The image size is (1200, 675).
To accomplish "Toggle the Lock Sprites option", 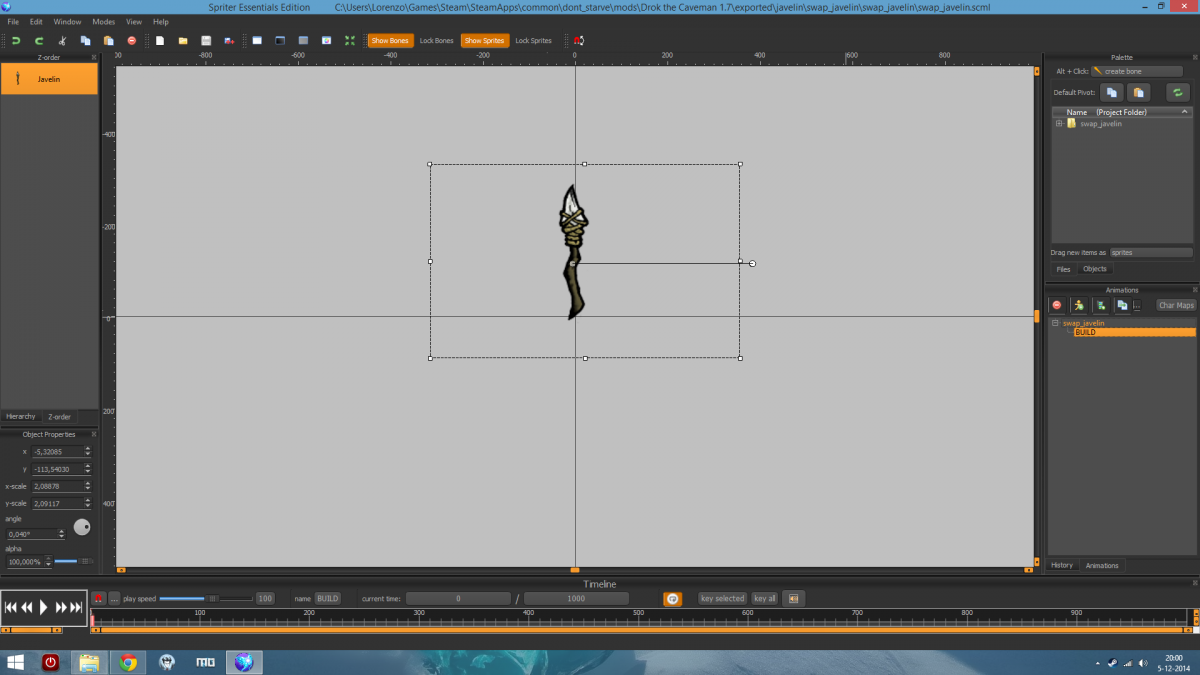I will tap(533, 41).
